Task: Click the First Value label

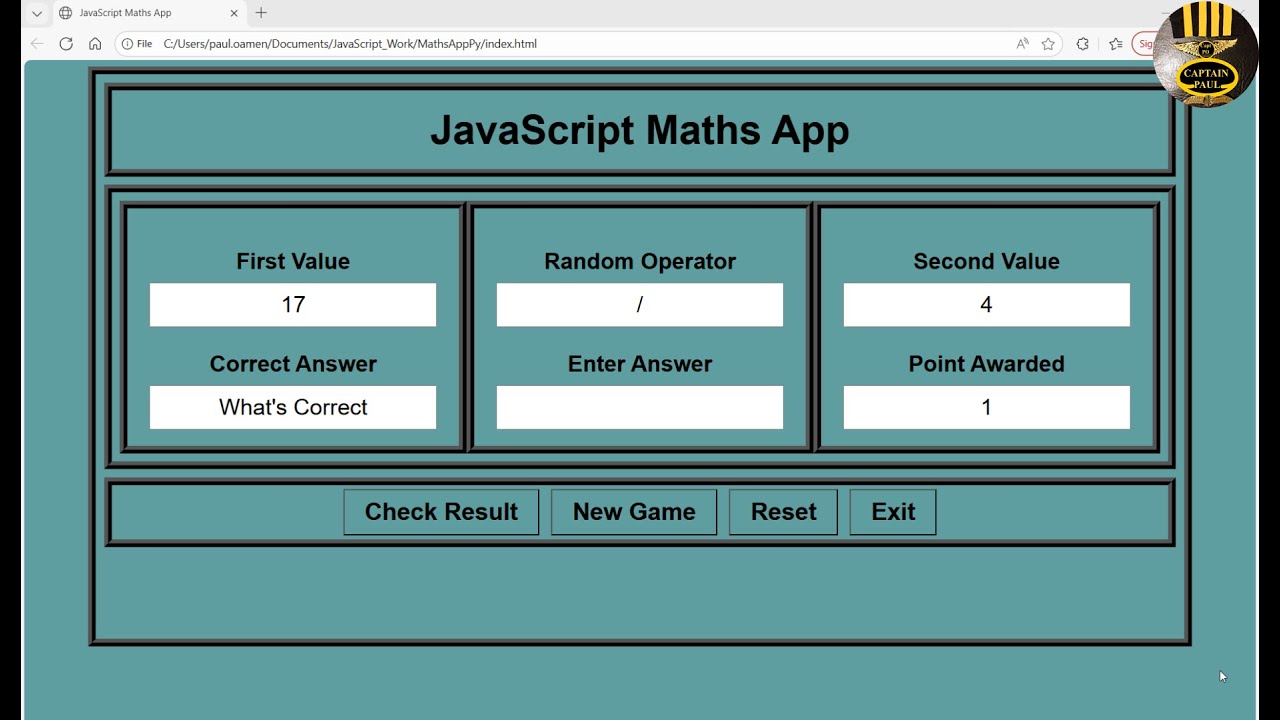Action: (293, 261)
